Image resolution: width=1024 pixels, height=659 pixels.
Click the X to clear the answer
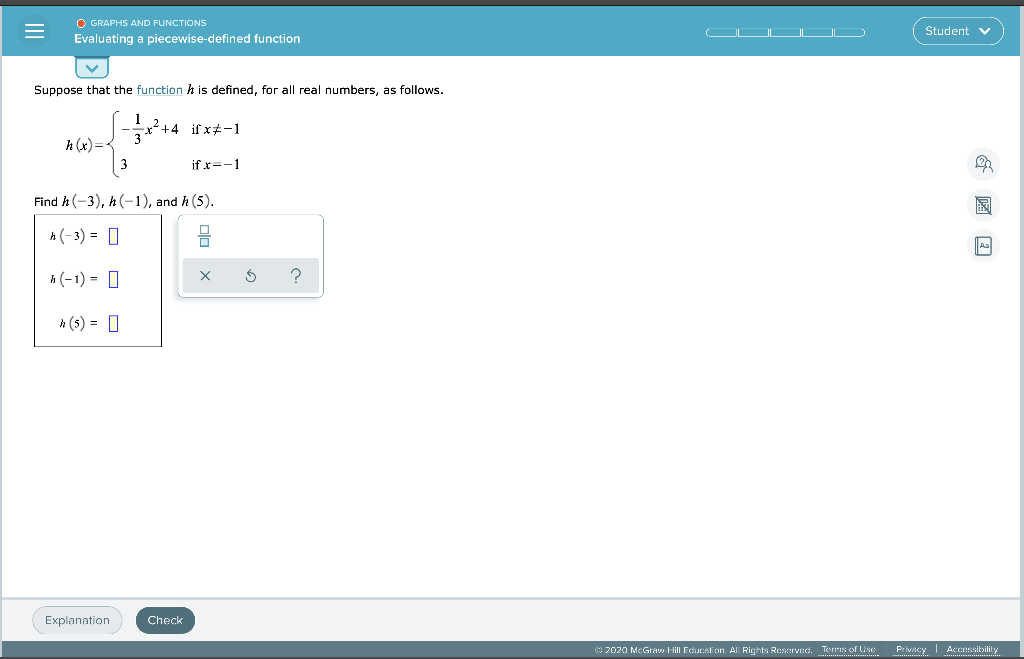coord(205,276)
